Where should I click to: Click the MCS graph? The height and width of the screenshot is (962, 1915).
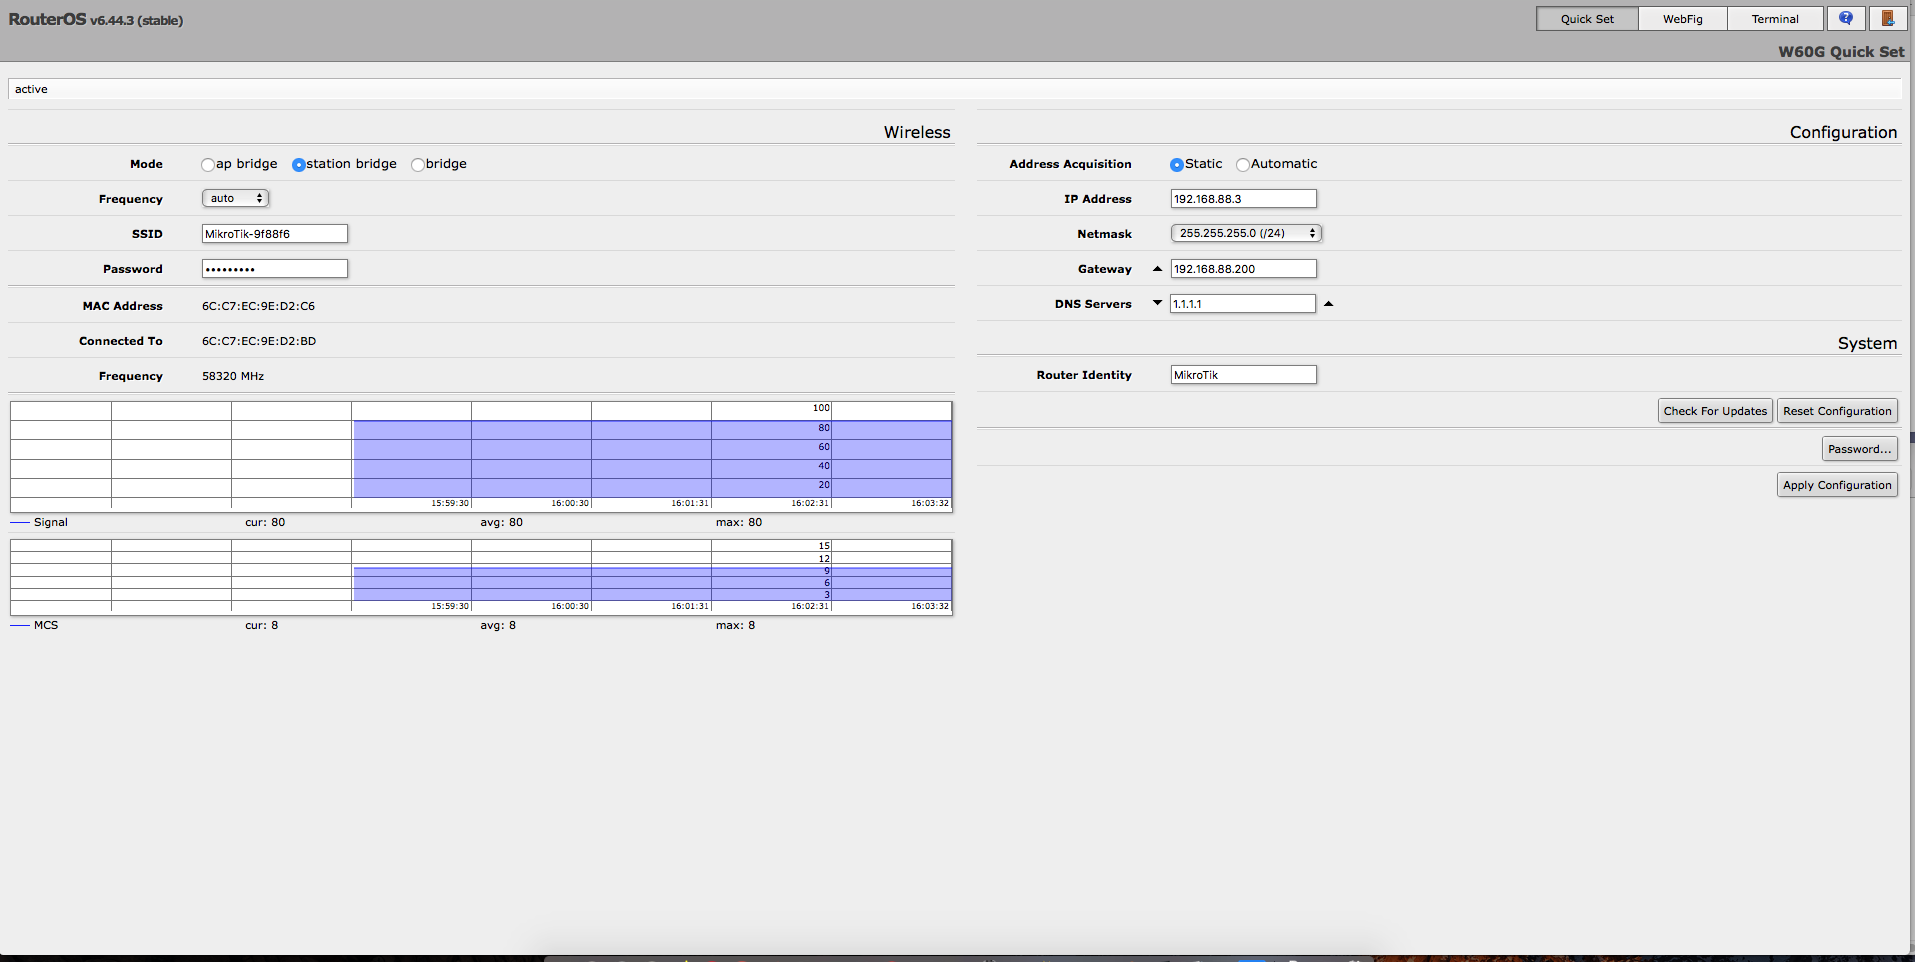point(481,577)
